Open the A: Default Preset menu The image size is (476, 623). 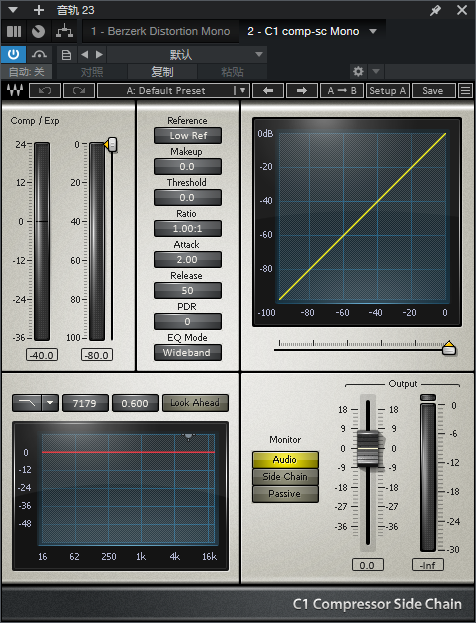pyautogui.click(x=174, y=91)
